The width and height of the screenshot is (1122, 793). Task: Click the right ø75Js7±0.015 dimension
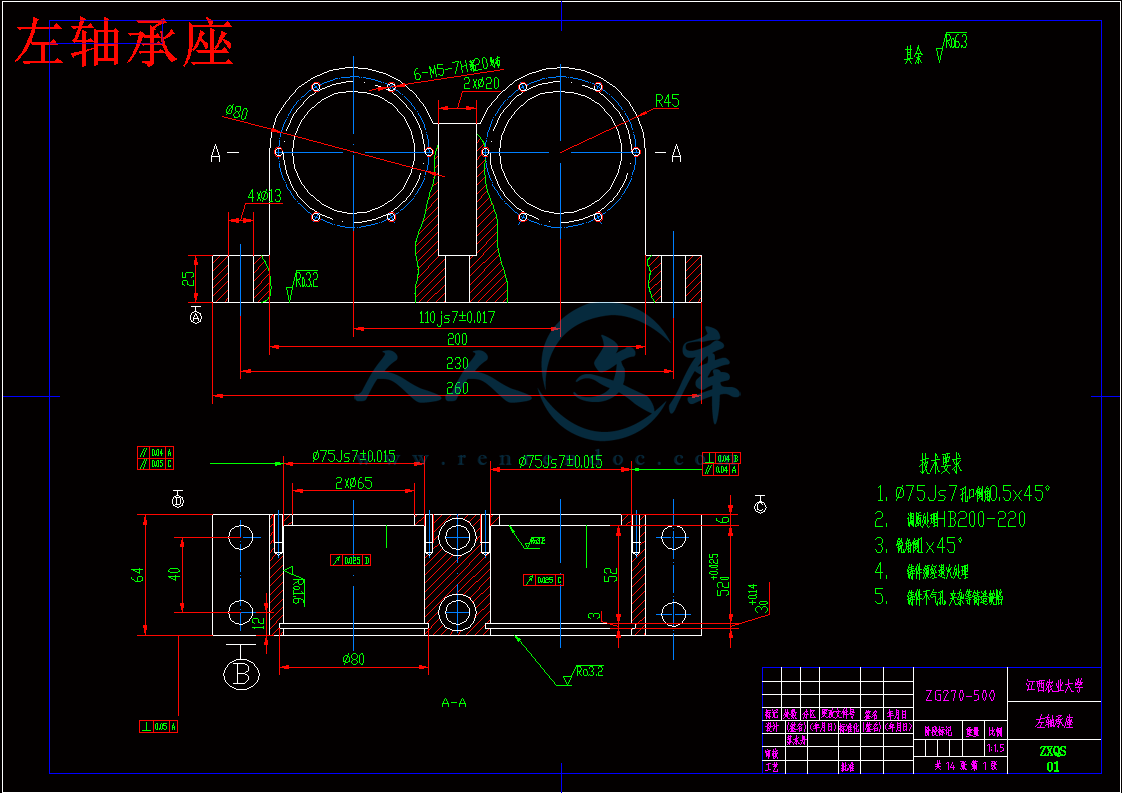click(560, 462)
